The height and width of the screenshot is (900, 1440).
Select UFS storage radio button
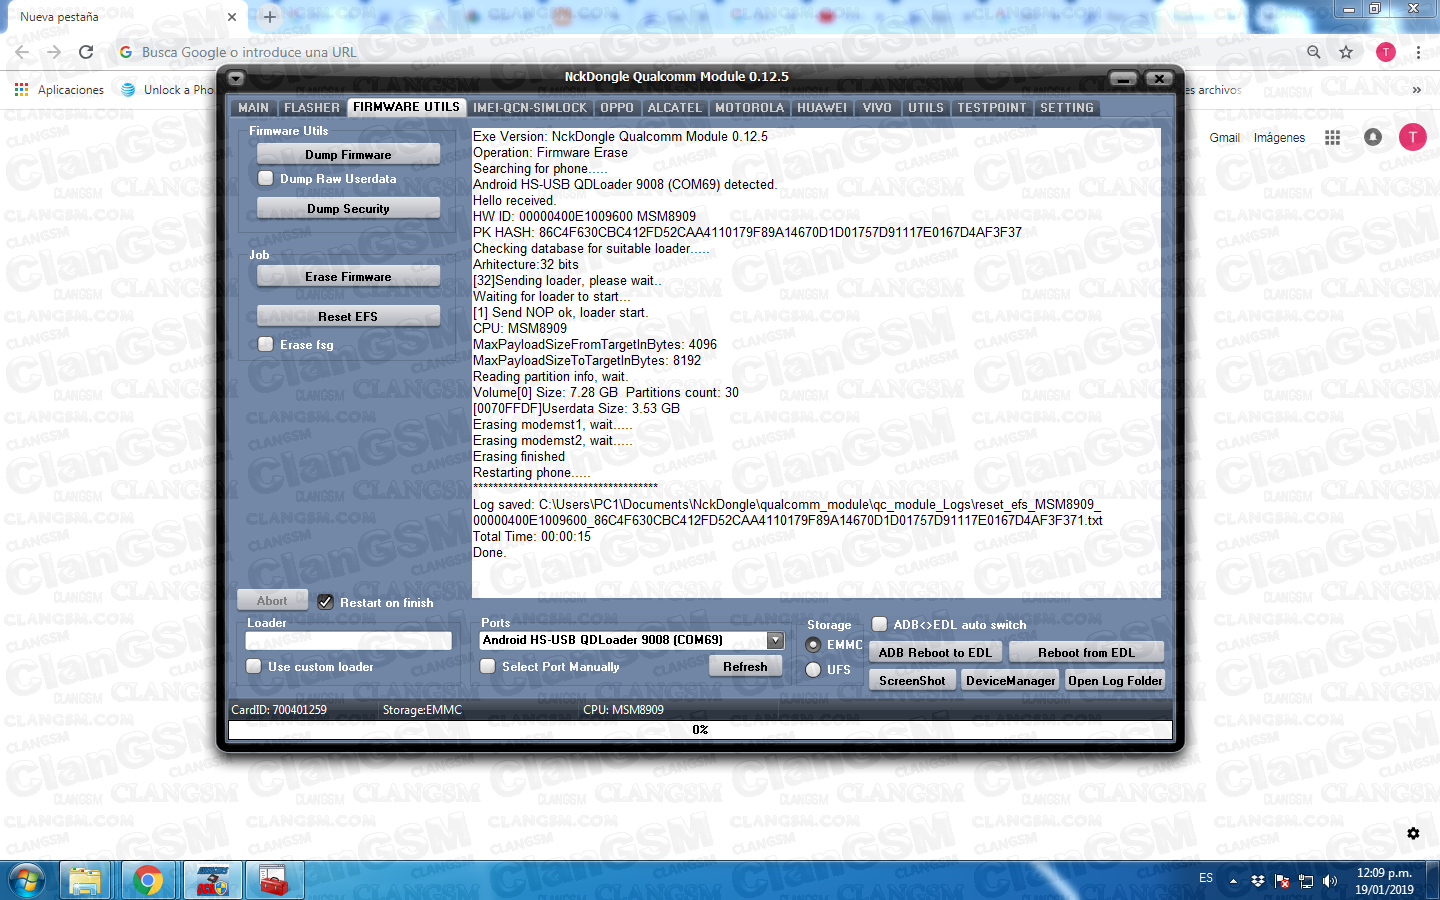[813, 670]
